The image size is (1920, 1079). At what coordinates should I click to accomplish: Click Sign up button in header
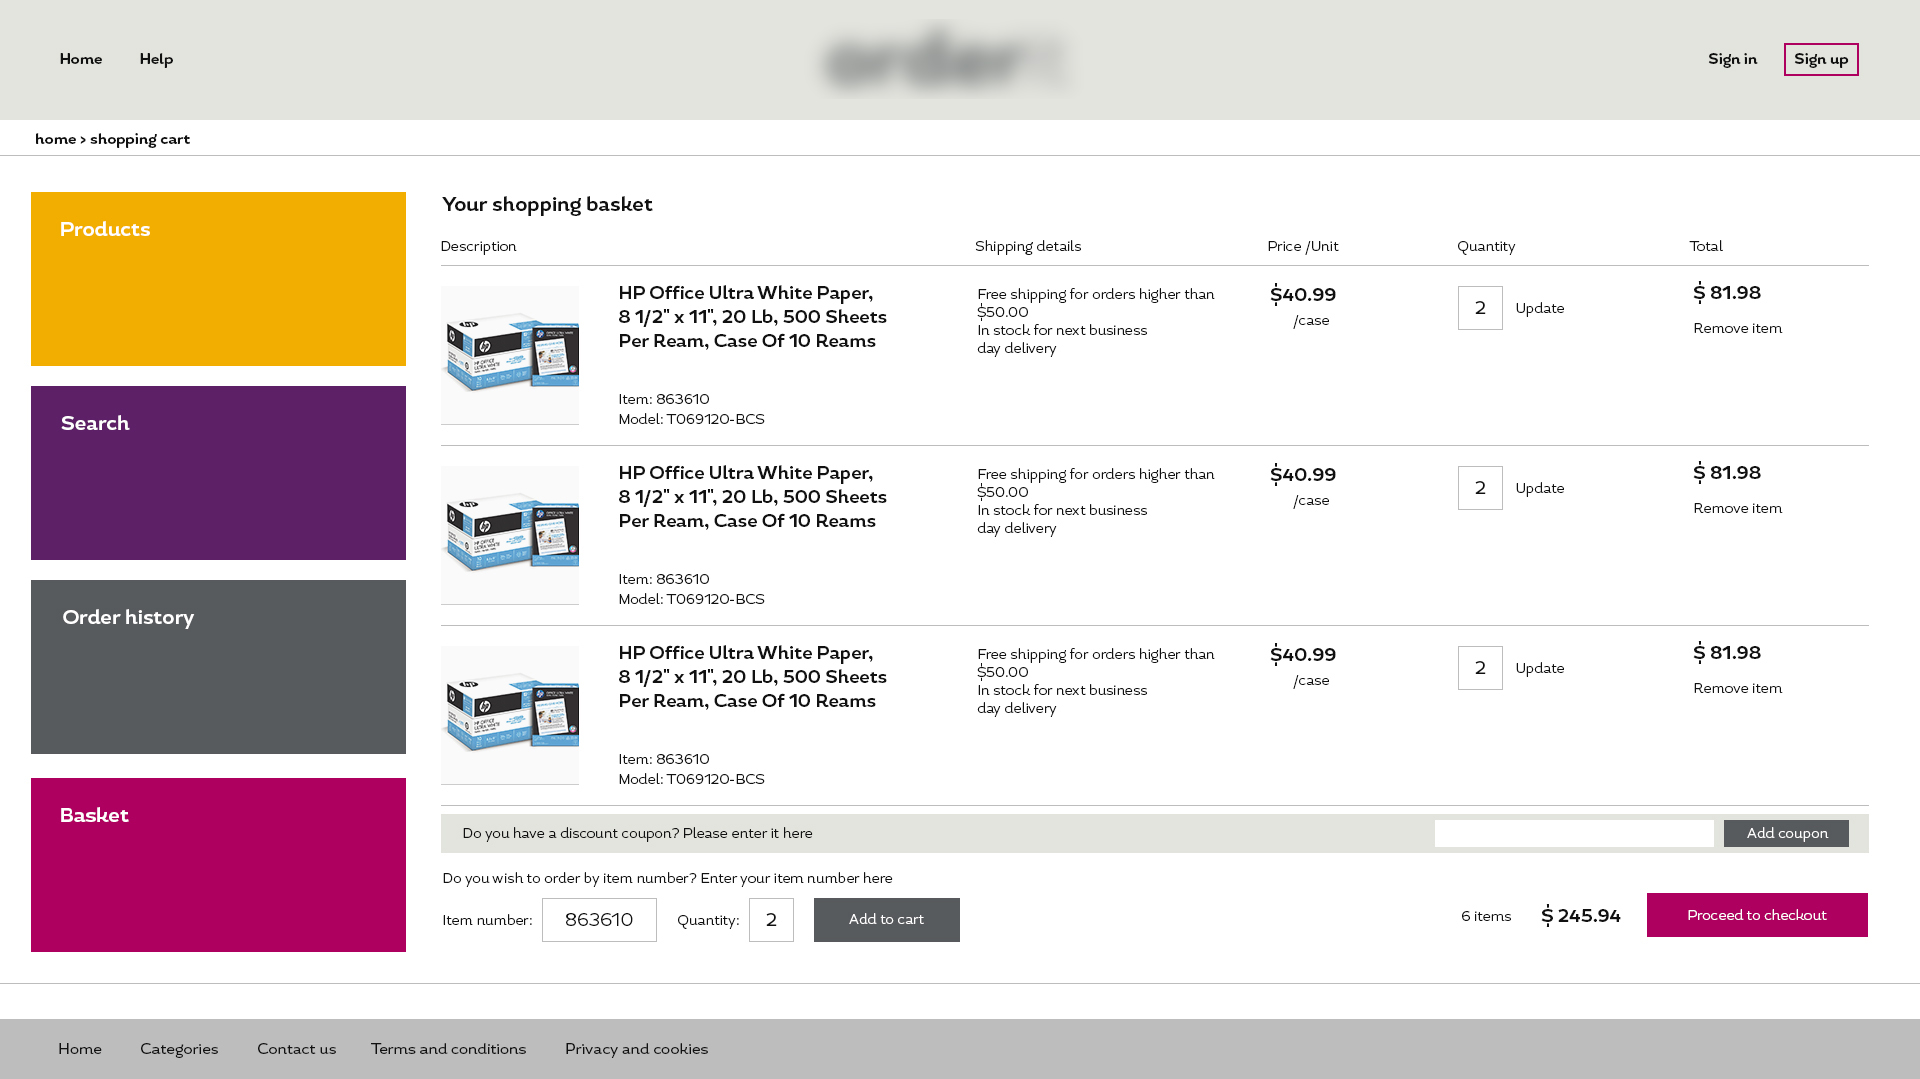[x=1820, y=60]
